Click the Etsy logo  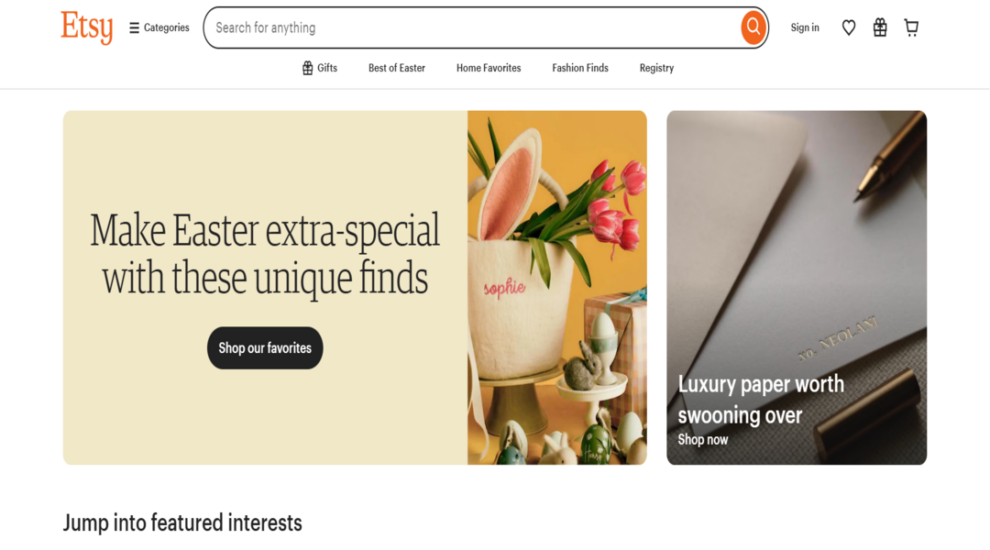pyautogui.click(x=87, y=28)
